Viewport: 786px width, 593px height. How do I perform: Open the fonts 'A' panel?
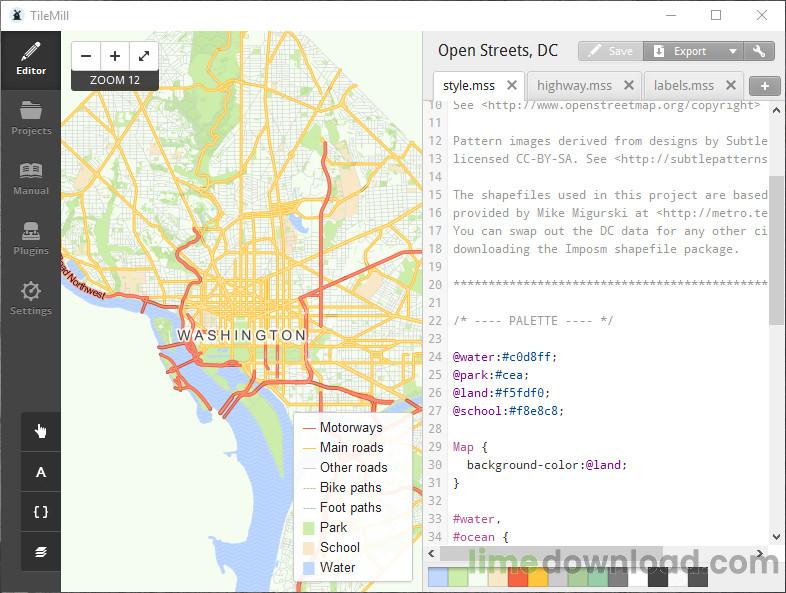(41, 472)
